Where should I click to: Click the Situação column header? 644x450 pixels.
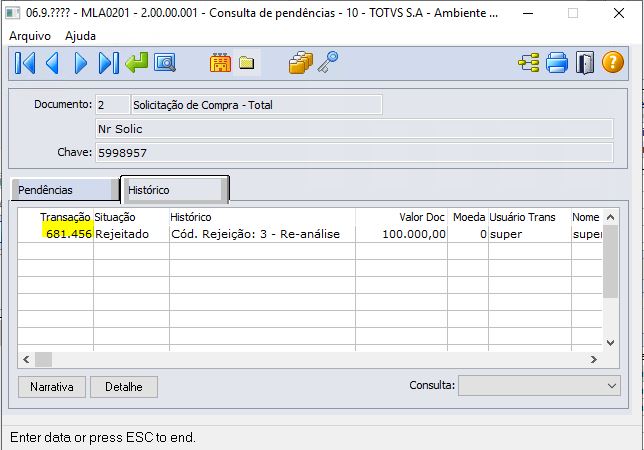coord(131,217)
